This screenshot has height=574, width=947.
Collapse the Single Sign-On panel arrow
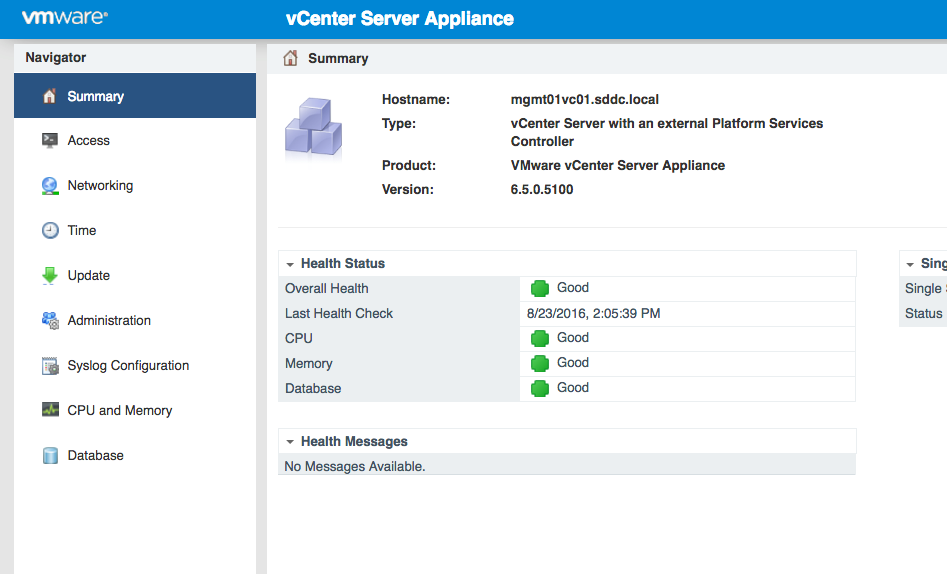[x=910, y=264]
